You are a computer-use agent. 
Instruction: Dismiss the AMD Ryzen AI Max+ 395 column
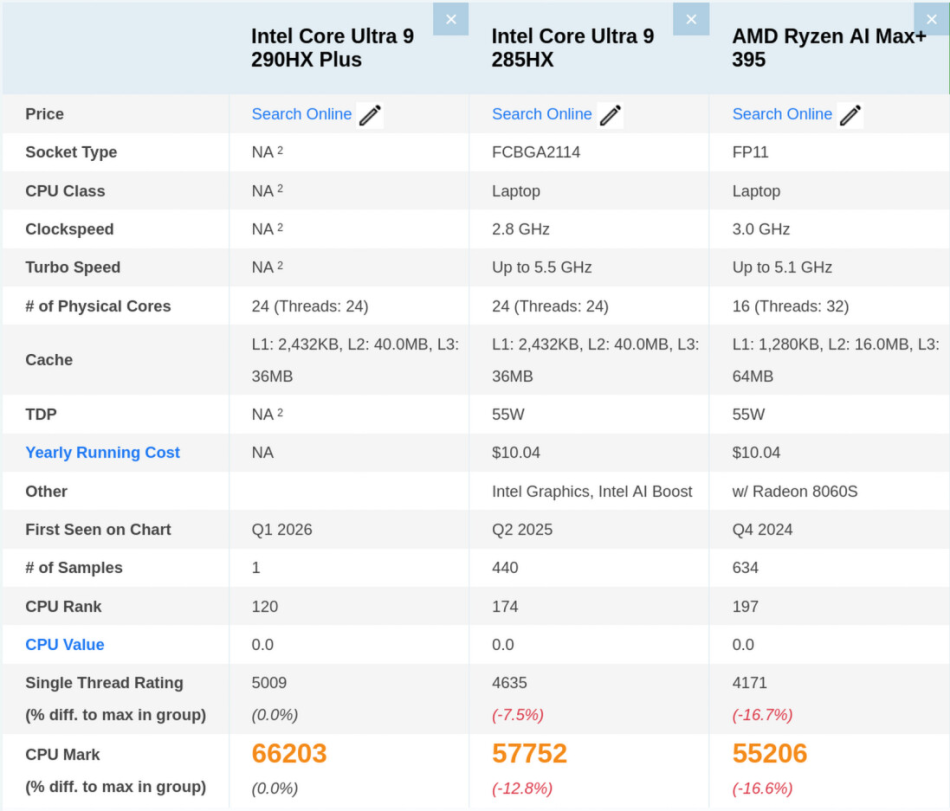[x=931, y=19]
